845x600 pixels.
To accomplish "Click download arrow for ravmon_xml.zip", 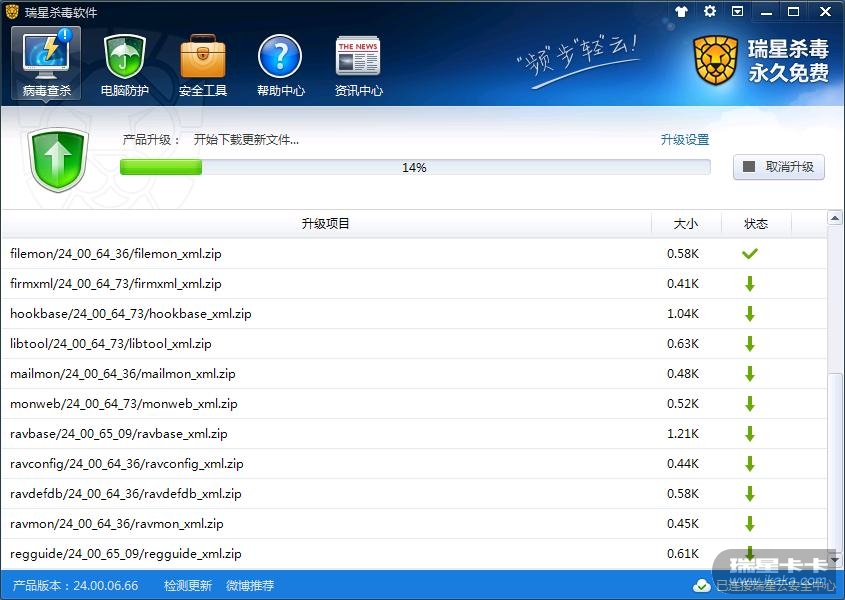I will tap(750, 523).
